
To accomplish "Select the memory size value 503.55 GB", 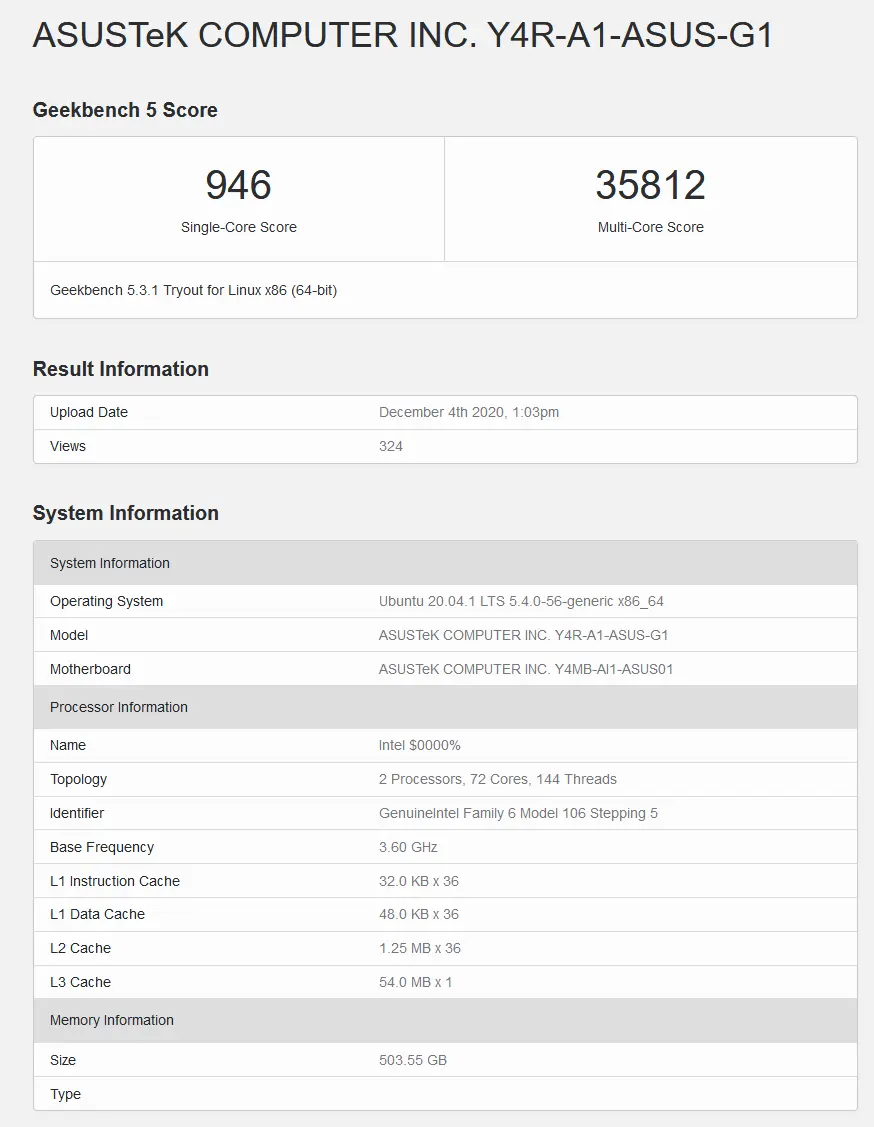I will 413,1060.
